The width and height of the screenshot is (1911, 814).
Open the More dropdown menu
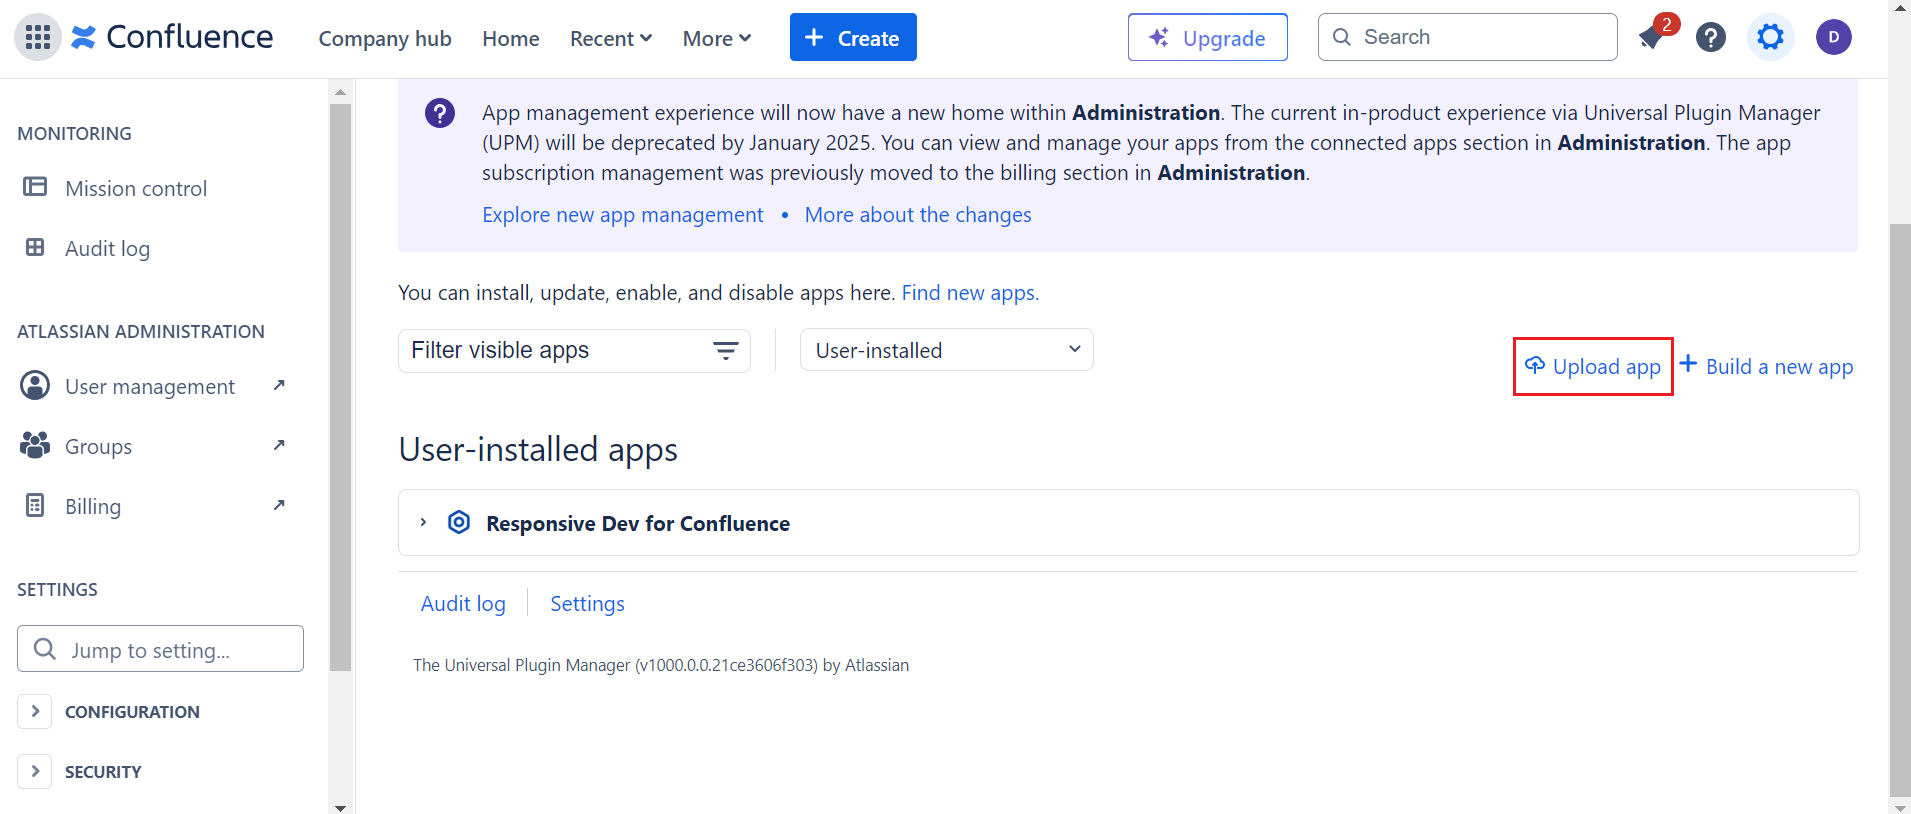[x=717, y=38]
